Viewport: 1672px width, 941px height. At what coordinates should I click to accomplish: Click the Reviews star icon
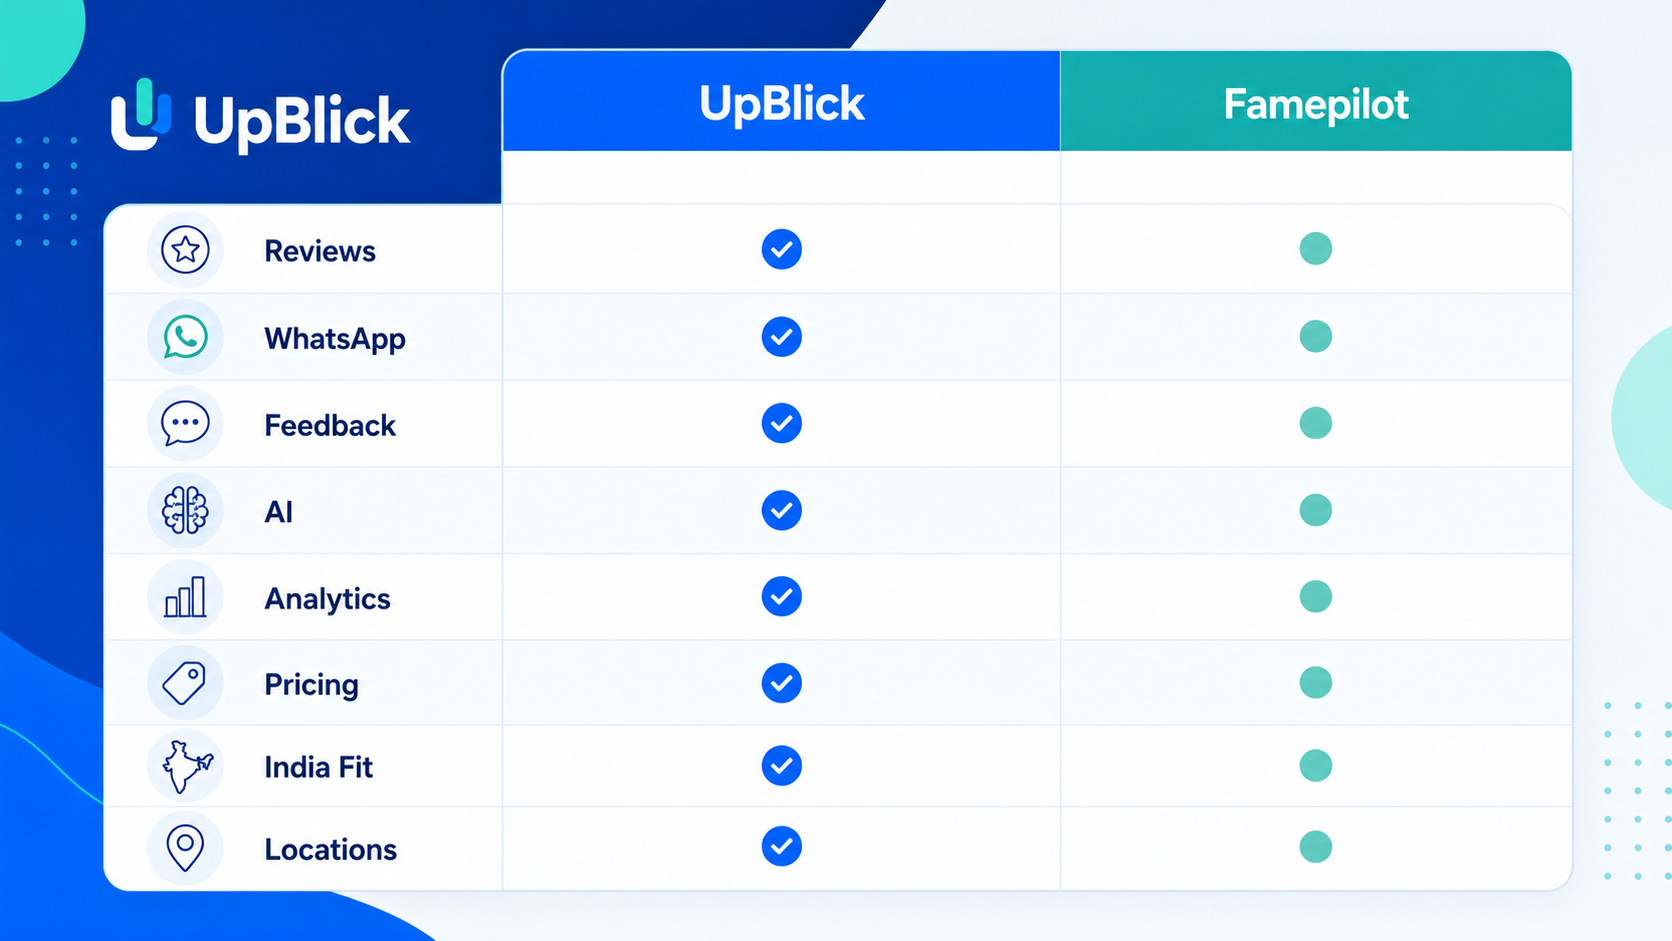point(185,250)
